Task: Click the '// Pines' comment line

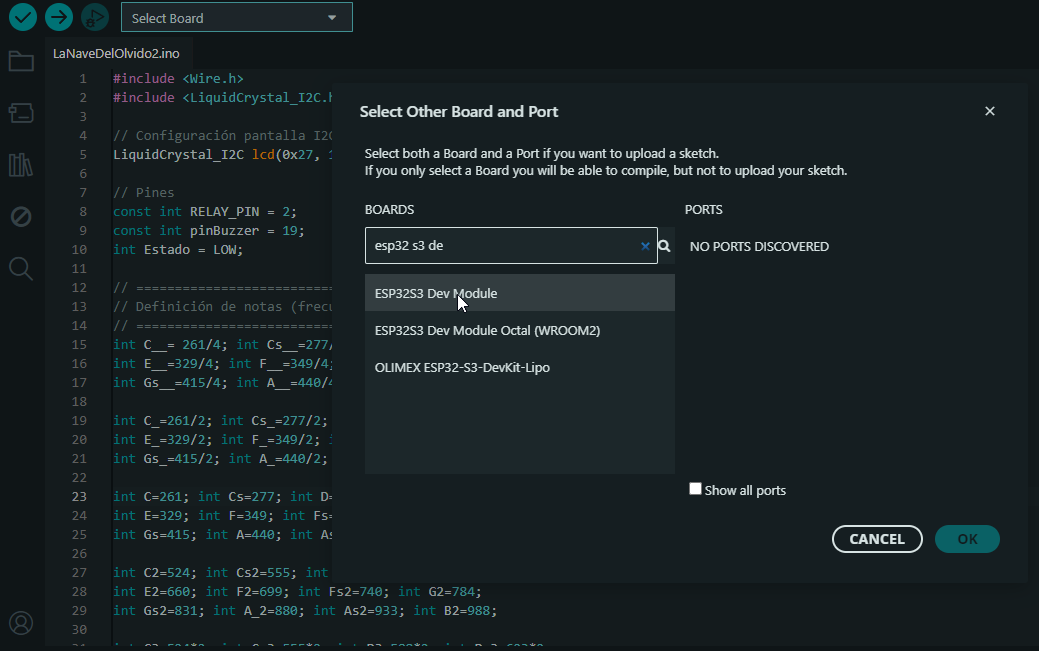Action: tap(144, 192)
